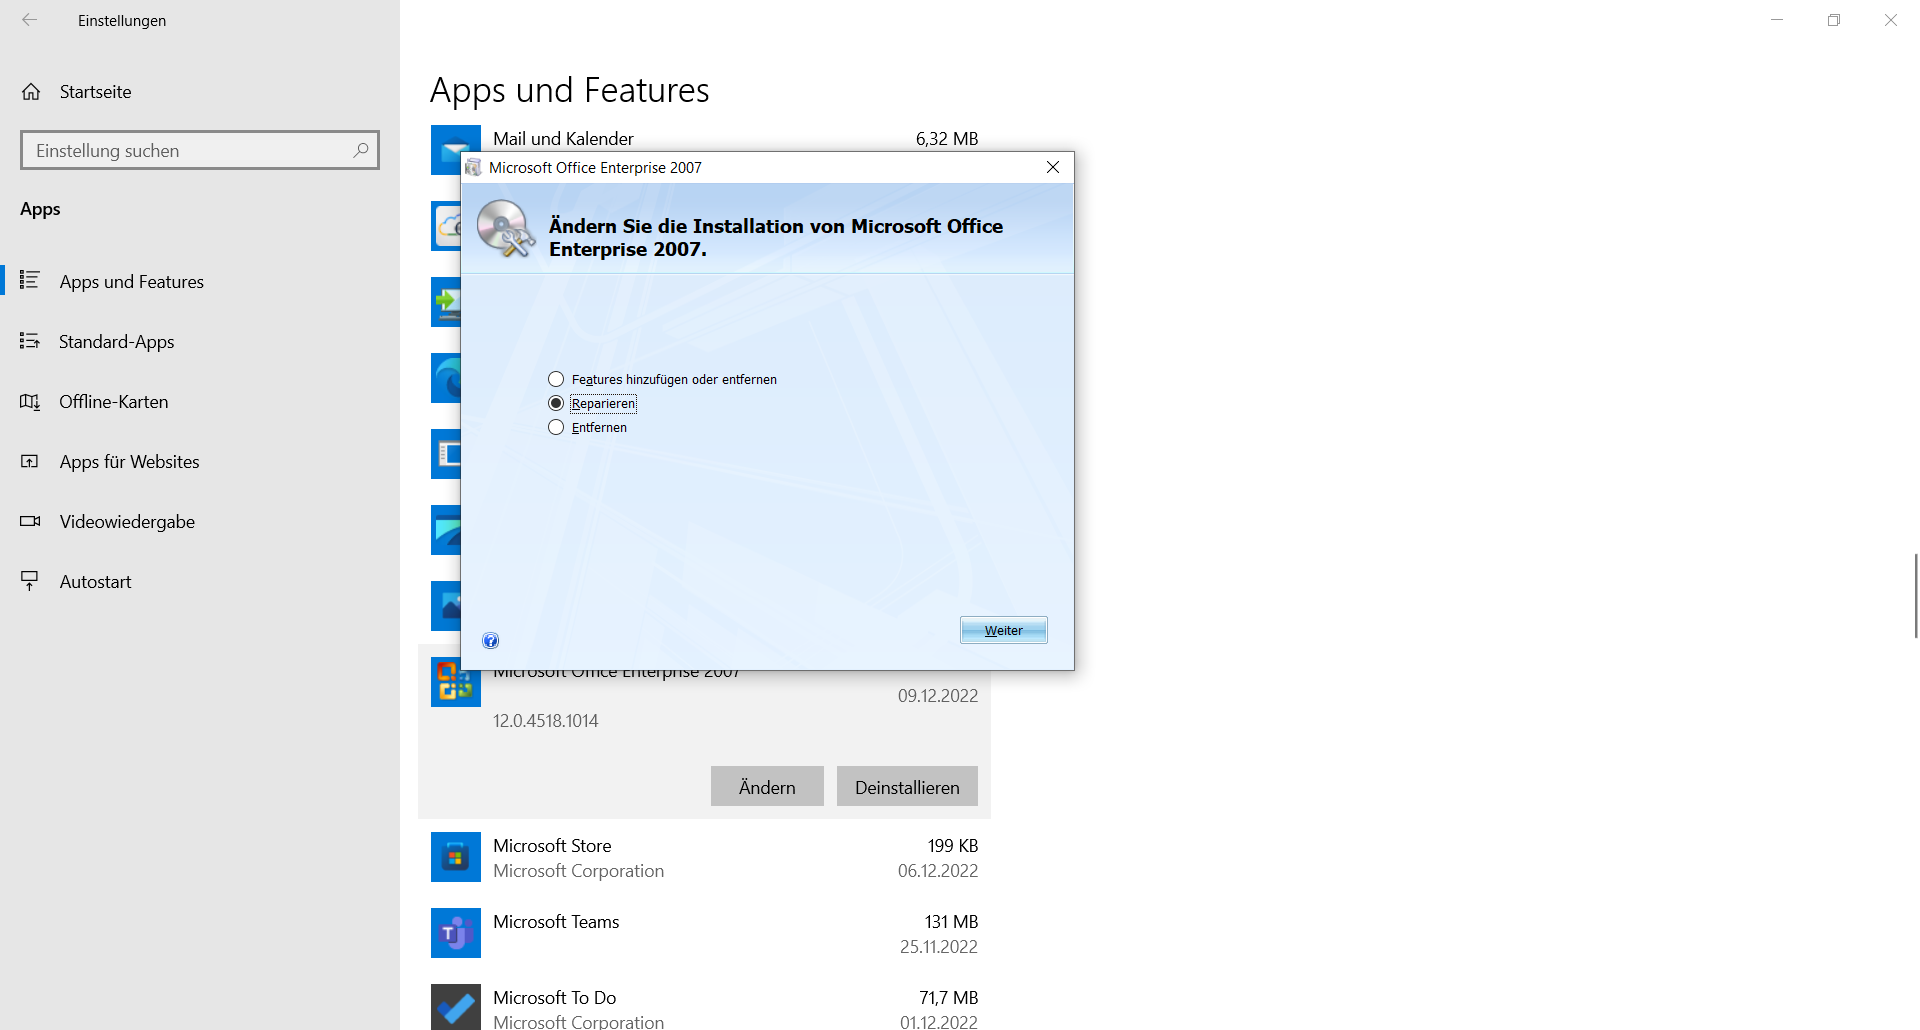Open Offline-Karten settings page
Screen dimensions: 1920x1030
pyautogui.click(x=200, y=401)
